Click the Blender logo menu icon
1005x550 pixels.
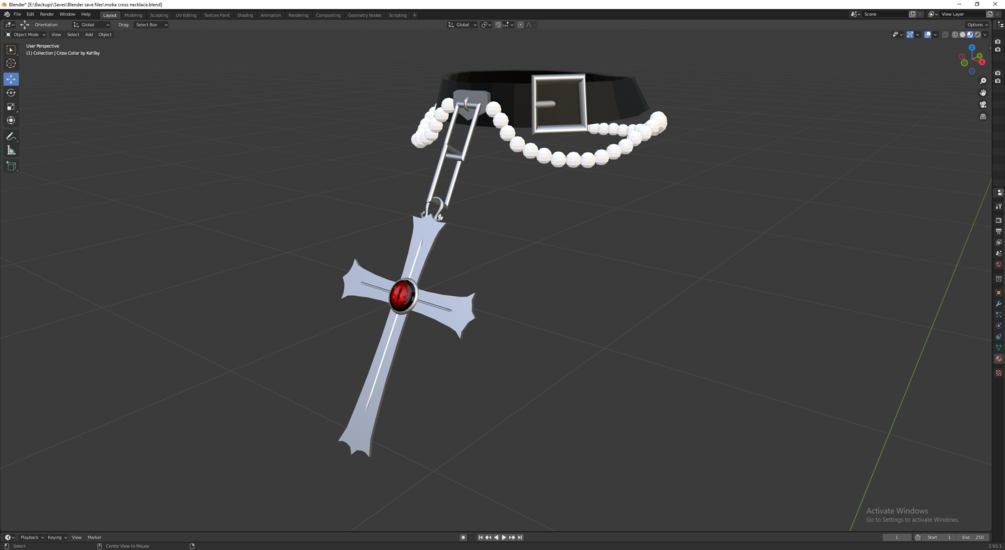[7, 14]
